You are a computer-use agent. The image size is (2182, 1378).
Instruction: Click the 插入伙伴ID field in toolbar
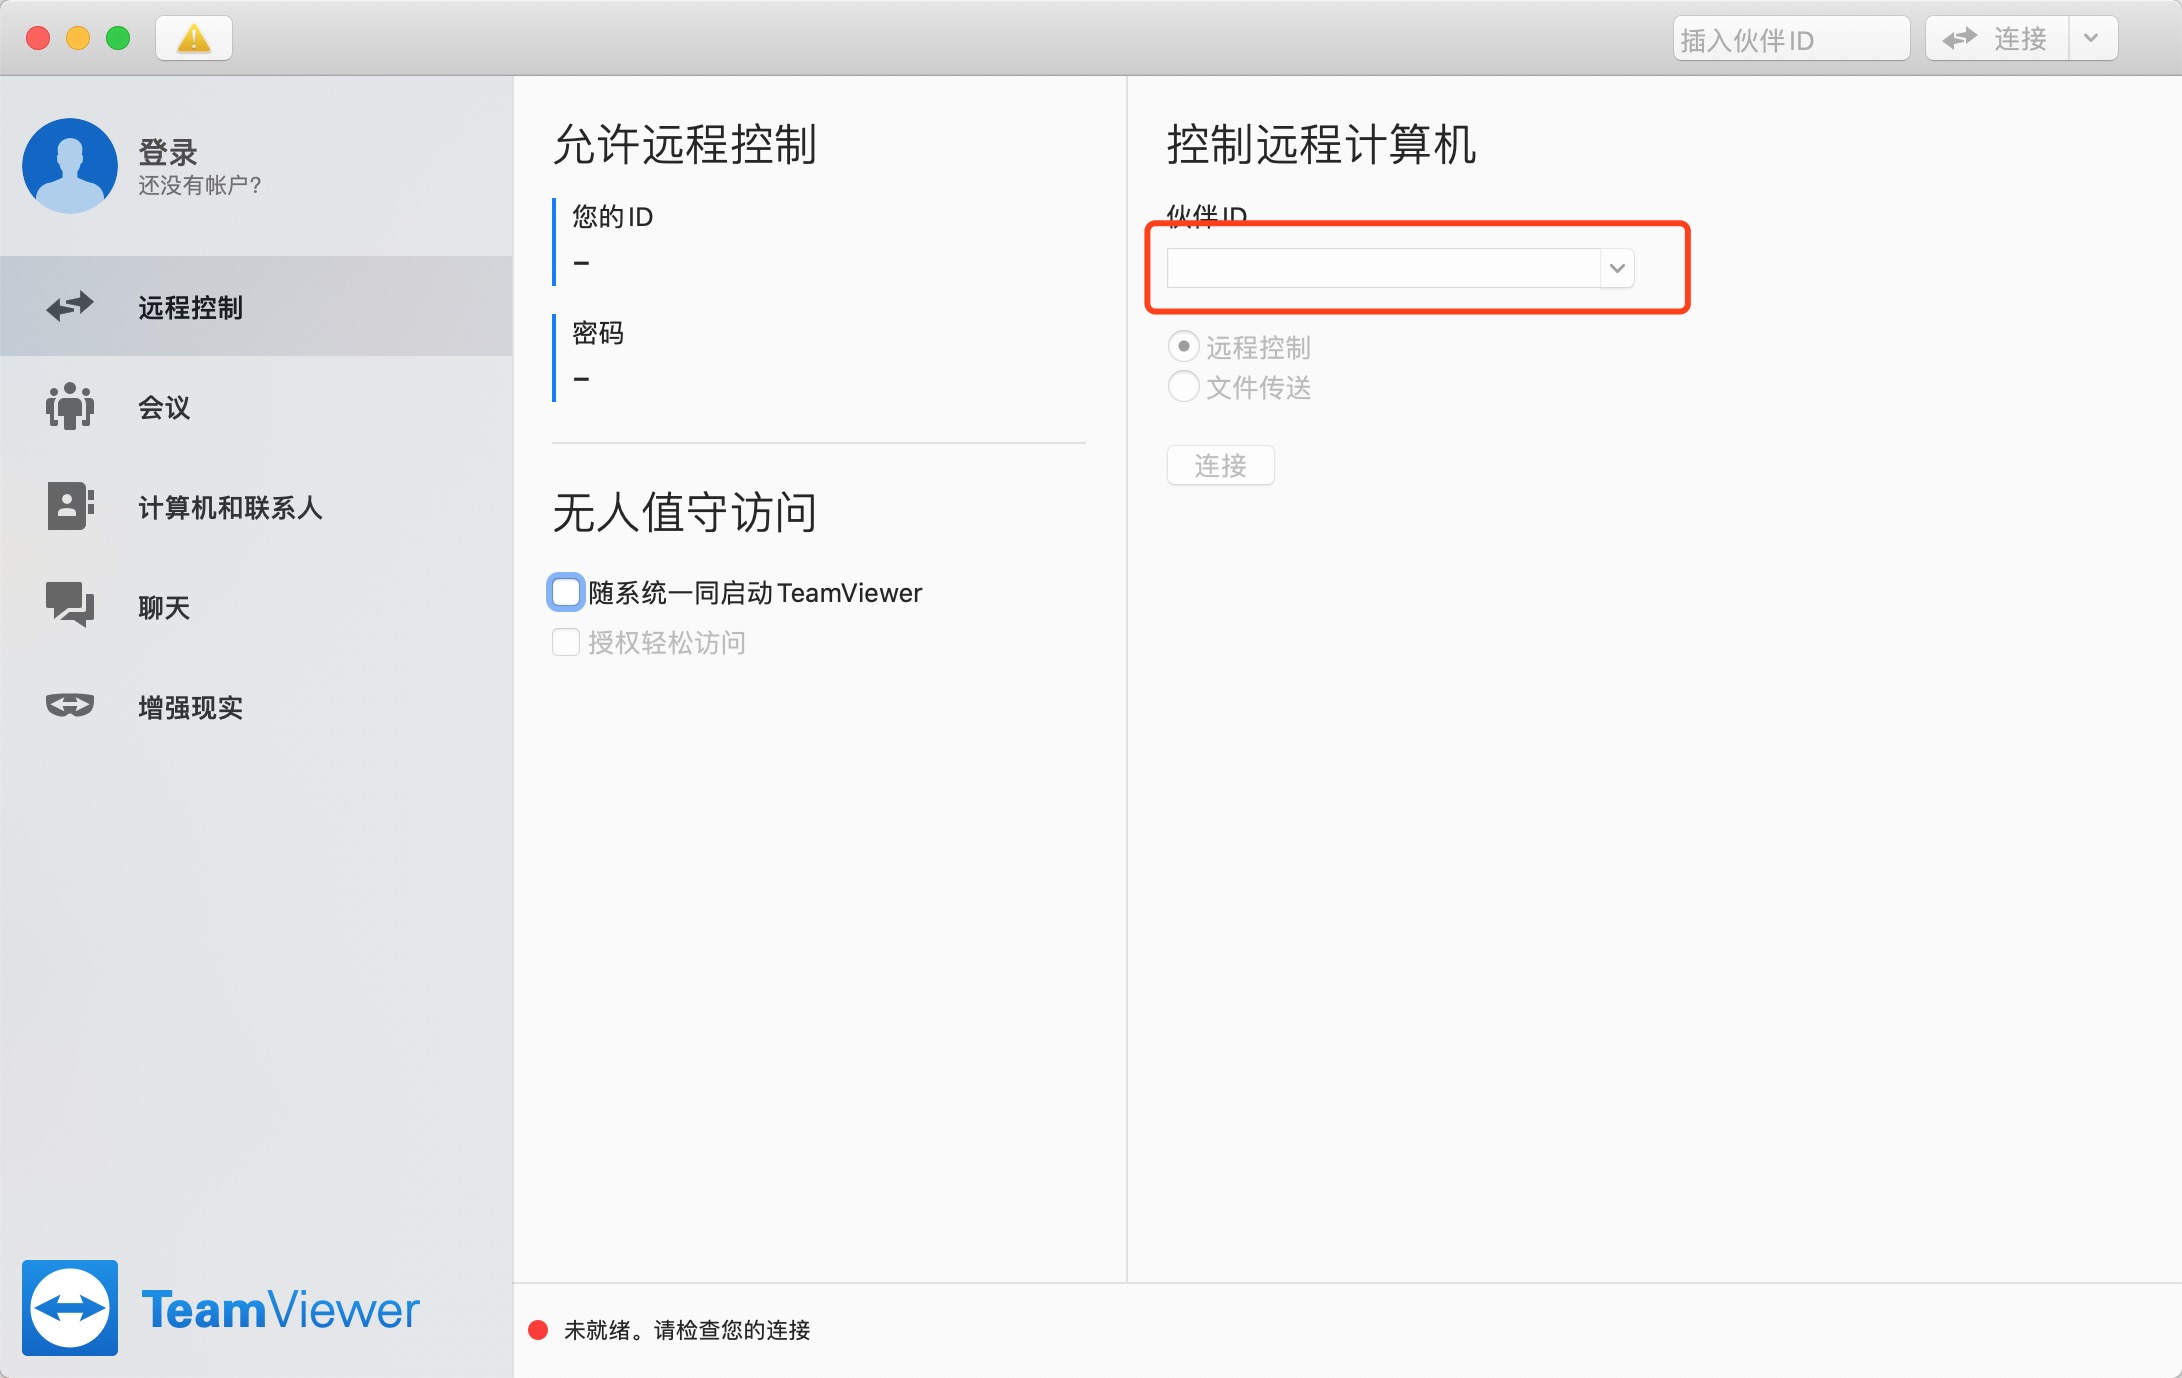pos(1791,39)
